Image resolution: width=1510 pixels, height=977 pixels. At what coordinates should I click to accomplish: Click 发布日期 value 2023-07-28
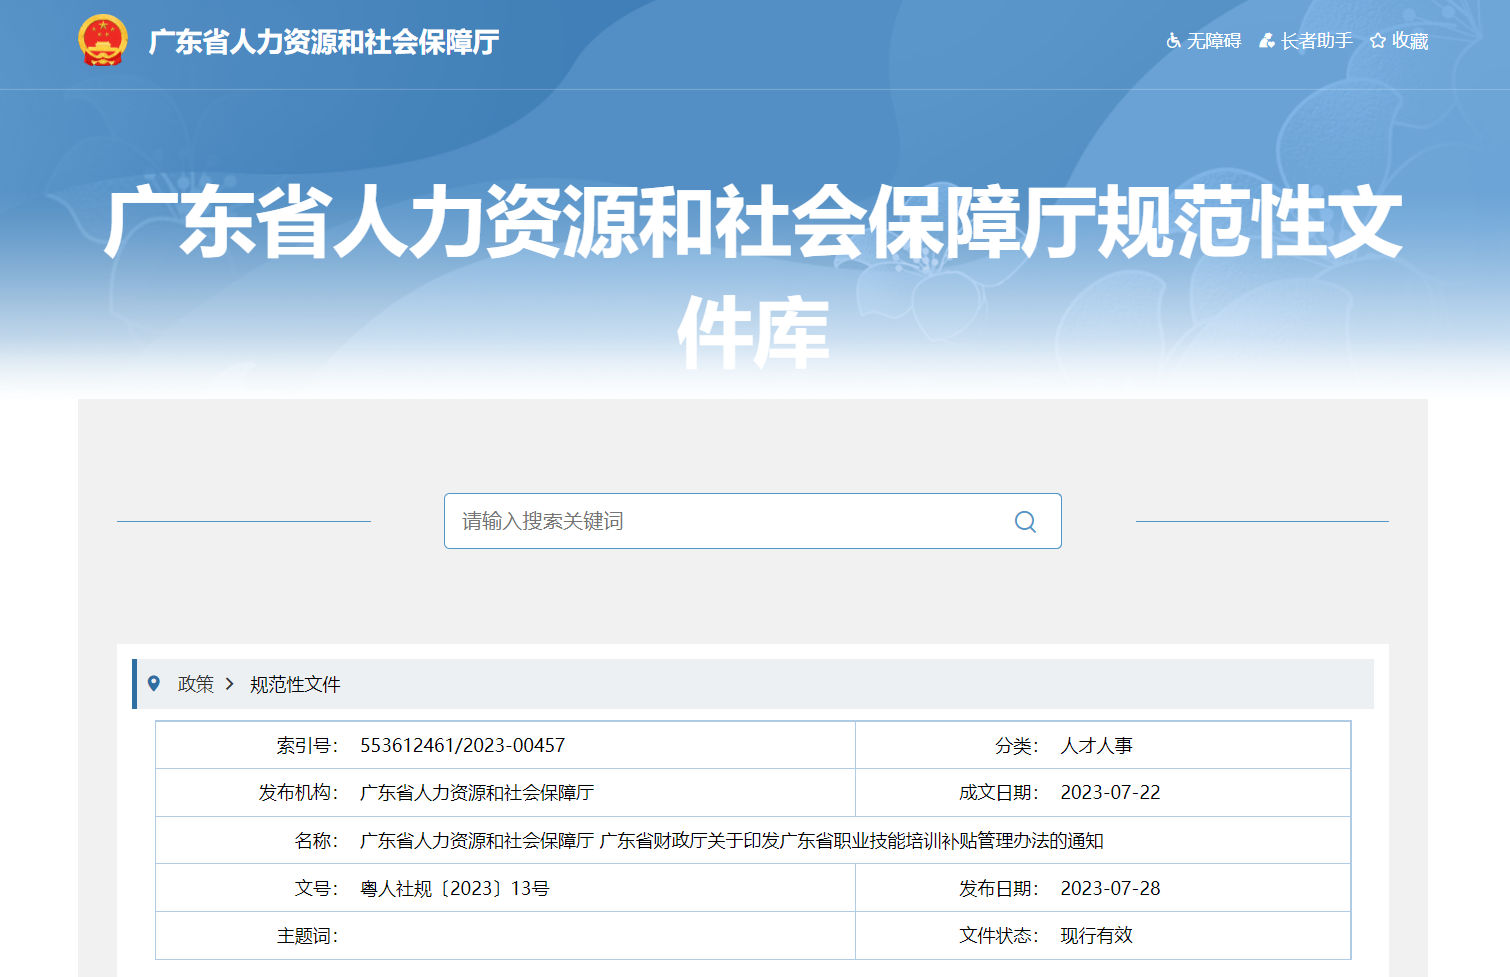click(1110, 888)
